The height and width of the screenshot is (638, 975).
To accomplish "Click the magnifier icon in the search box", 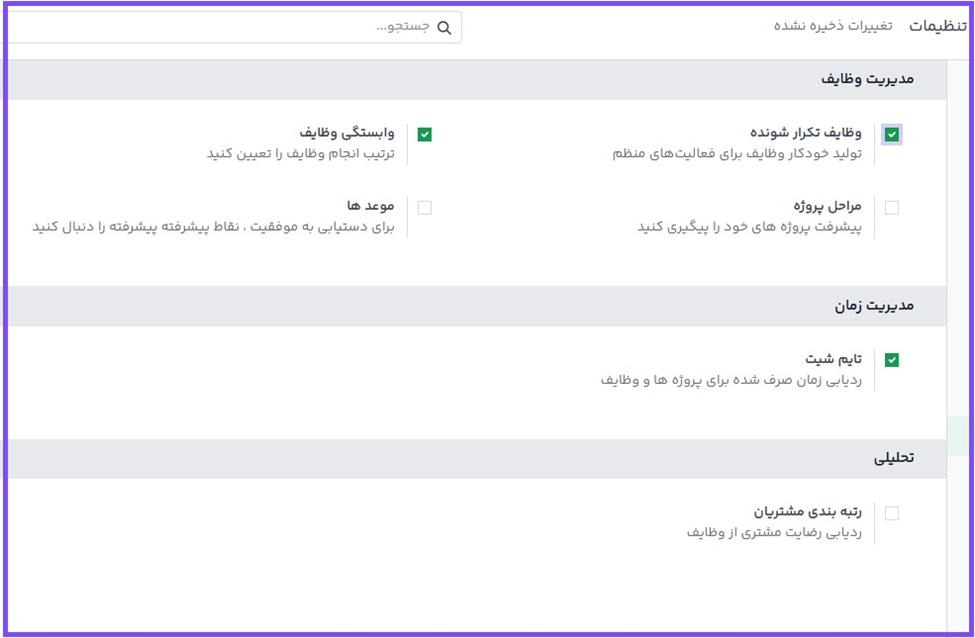I will click(444, 28).
